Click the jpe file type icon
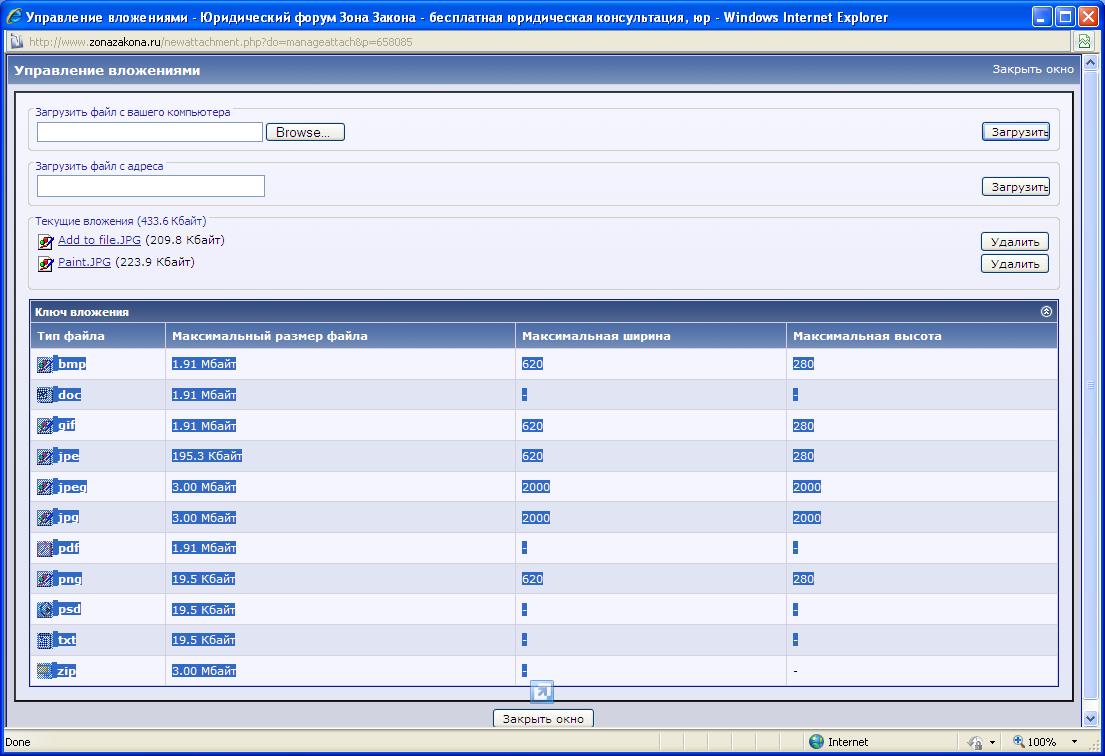Image resolution: width=1105 pixels, height=756 pixels. [x=45, y=457]
